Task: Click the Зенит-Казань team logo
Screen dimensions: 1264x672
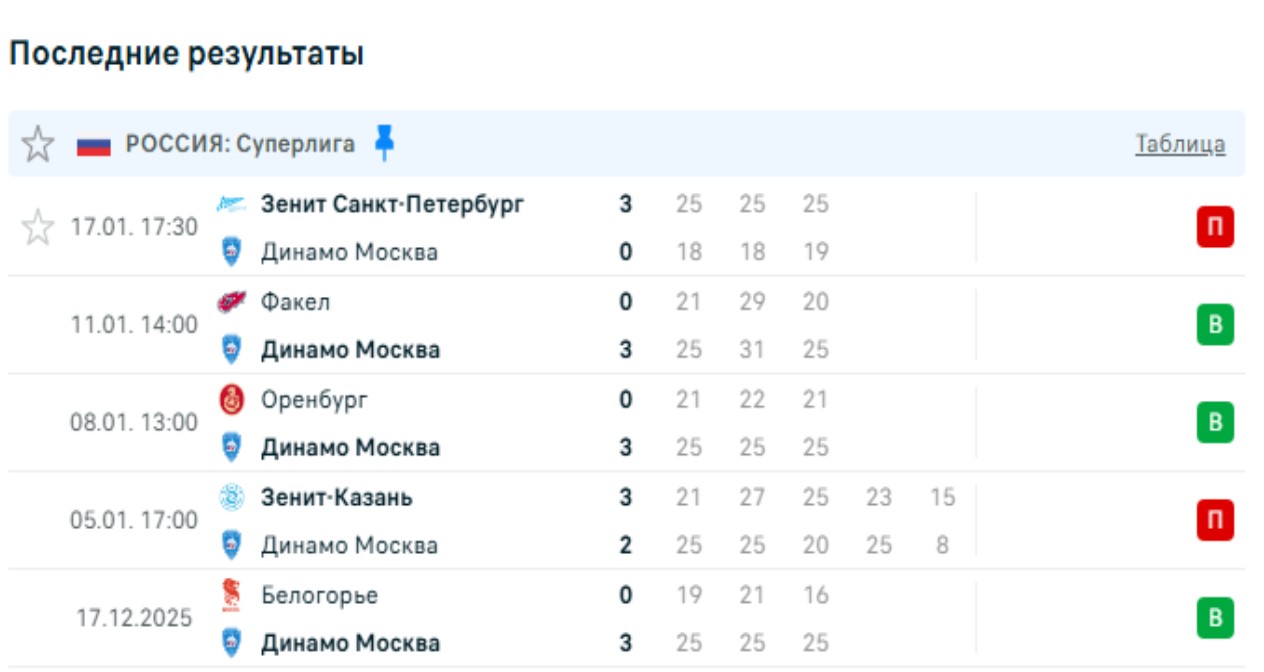Action: (231, 497)
